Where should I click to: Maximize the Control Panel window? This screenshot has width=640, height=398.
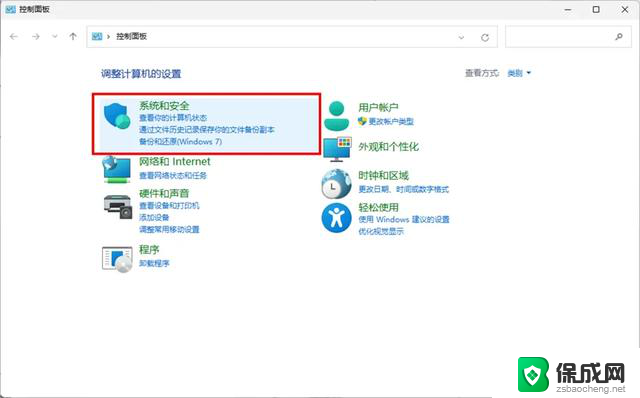tap(596, 9)
